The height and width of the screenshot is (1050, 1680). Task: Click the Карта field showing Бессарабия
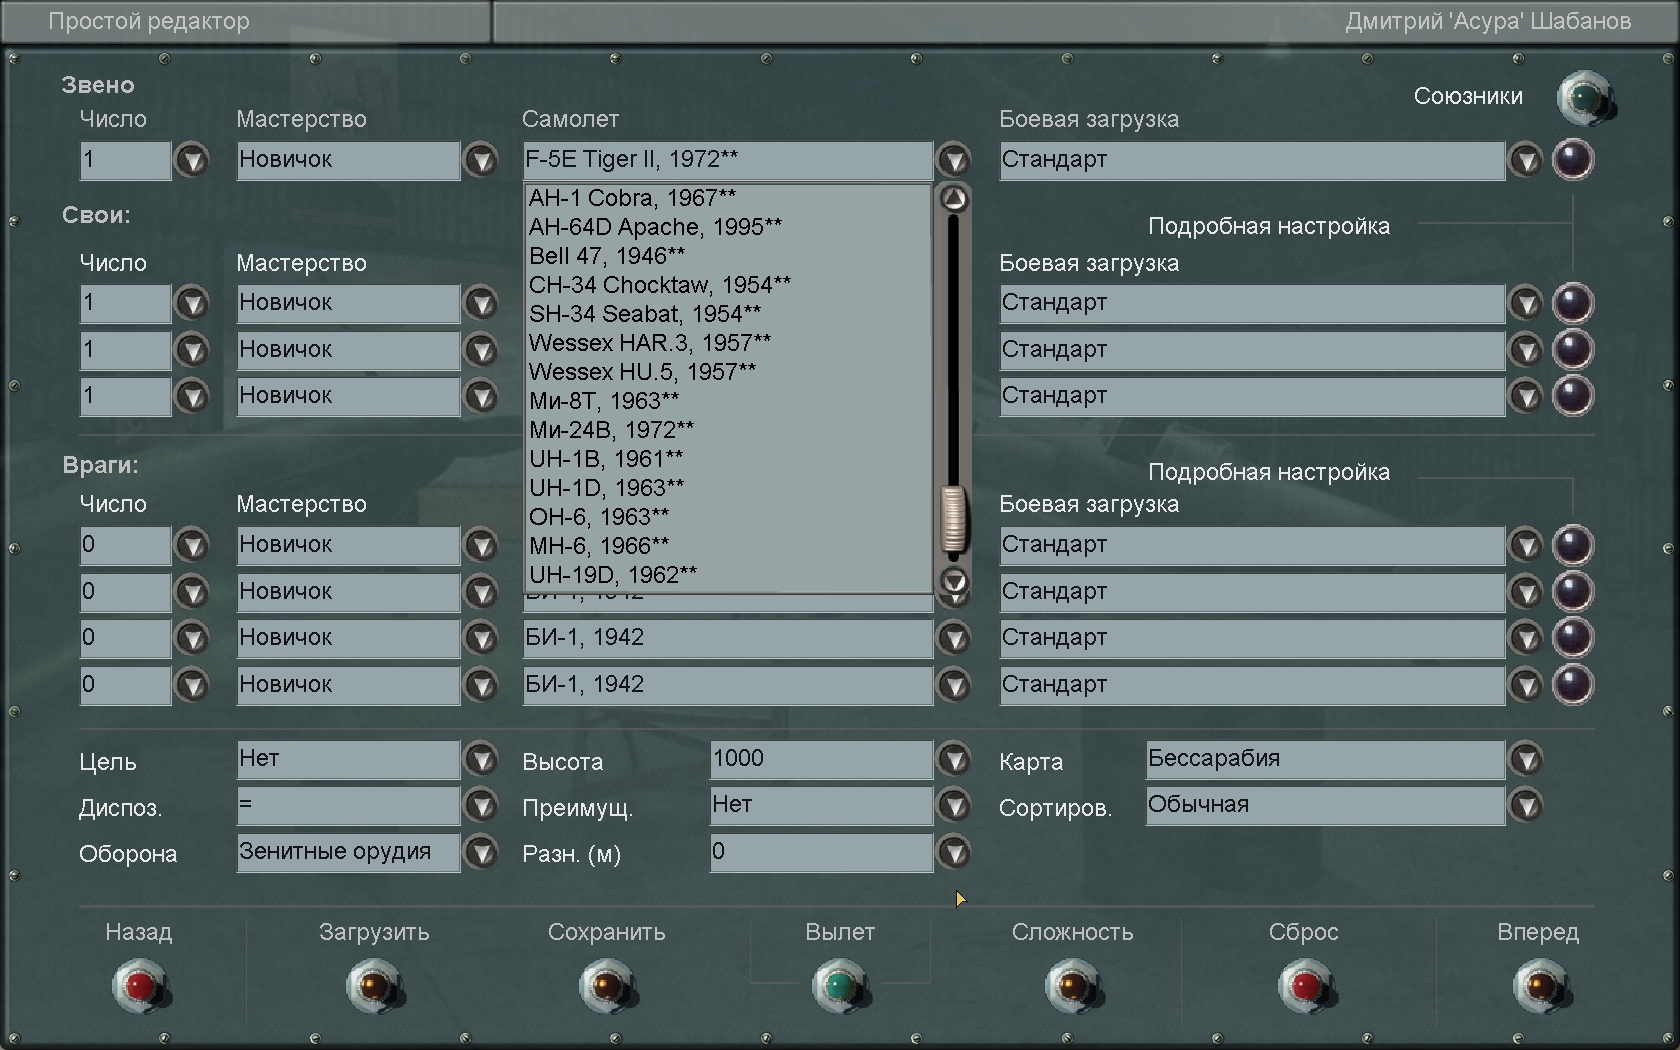(1325, 759)
